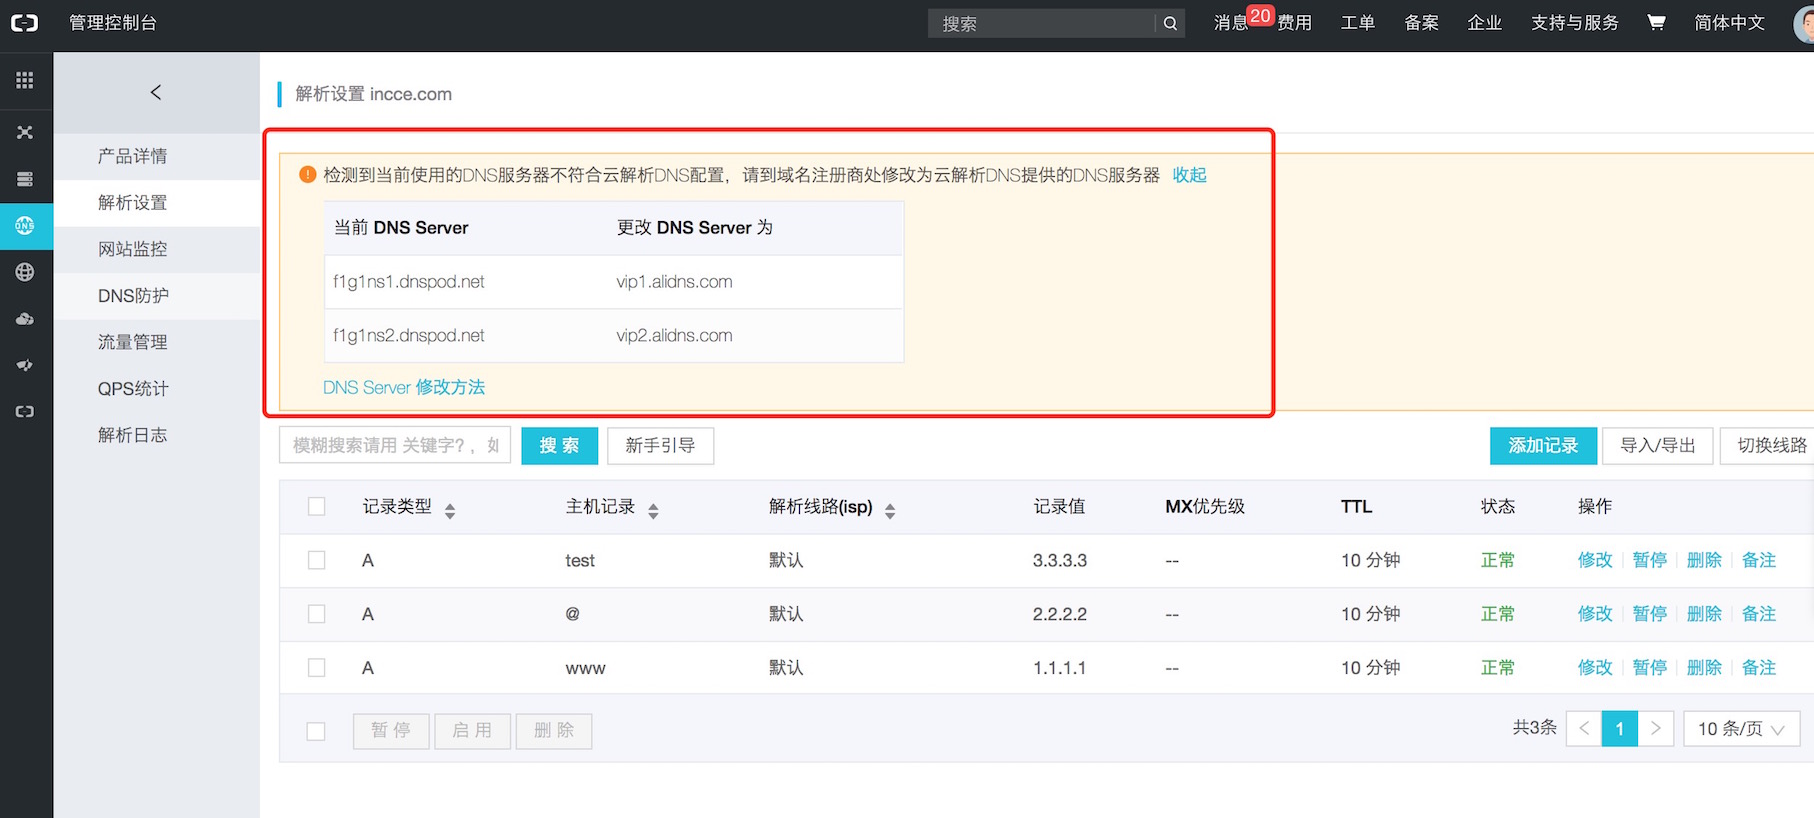The height and width of the screenshot is (818, 1814).
Task: Focus the top bar search field
Action: pyautogui.click(x=1041, y=23)
